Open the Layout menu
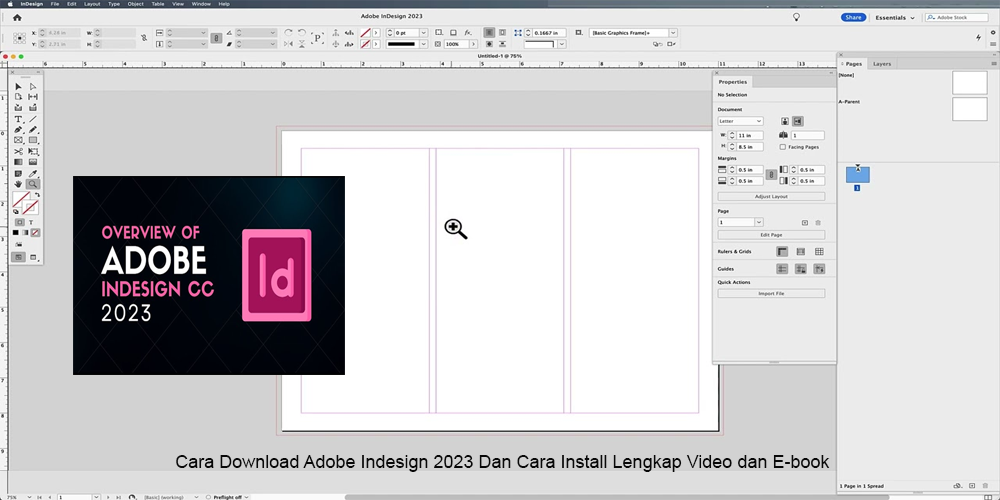Viewport: 1000px width, 500px height. click(92, 4)
